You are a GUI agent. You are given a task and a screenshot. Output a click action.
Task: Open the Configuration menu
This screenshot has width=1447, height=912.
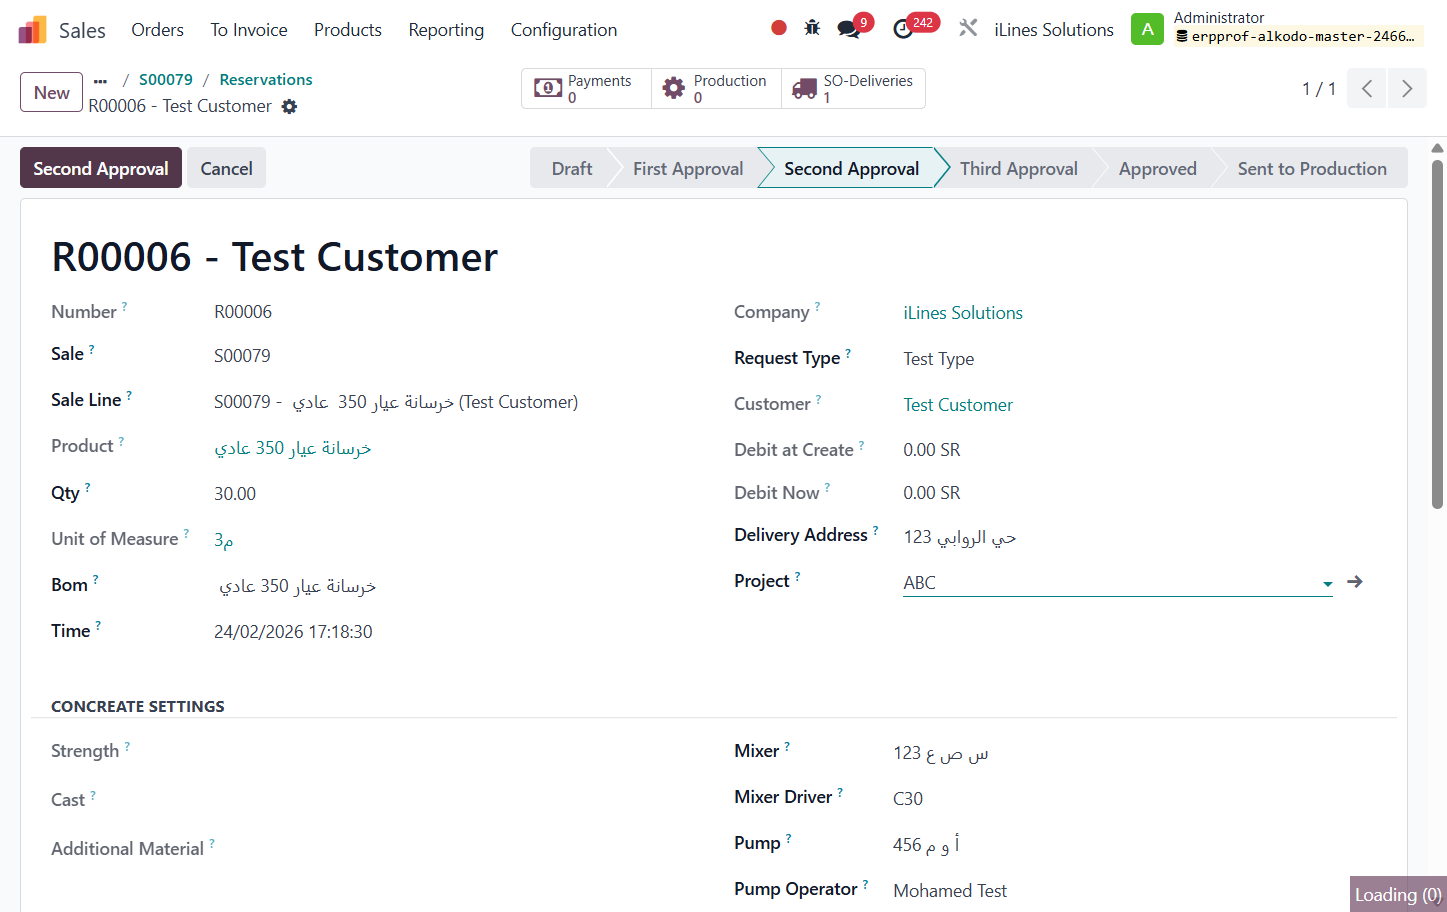pyautogui.click(x=564, y=30)
